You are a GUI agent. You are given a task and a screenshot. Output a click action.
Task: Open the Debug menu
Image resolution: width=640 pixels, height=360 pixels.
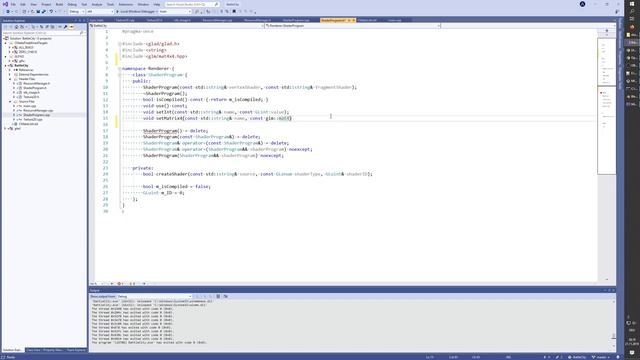tap(72, 4)
